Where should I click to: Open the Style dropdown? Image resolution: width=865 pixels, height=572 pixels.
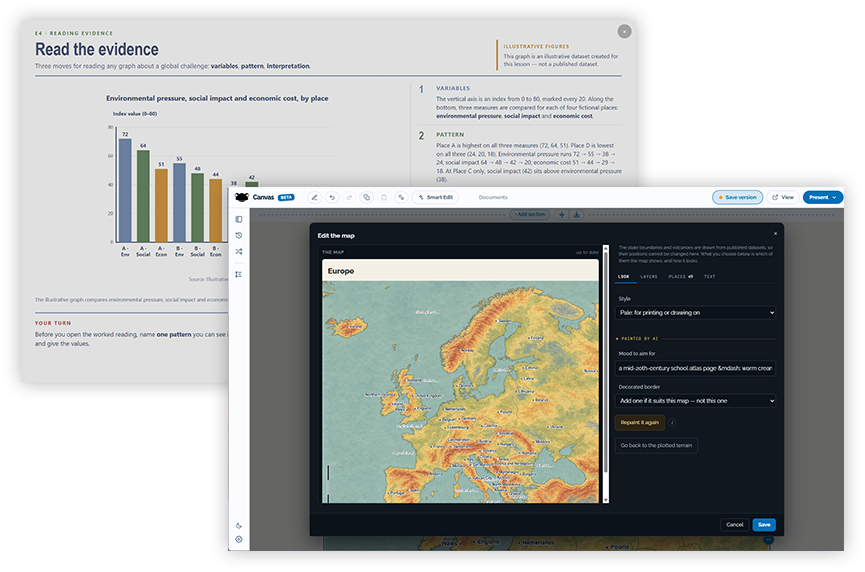695,312
